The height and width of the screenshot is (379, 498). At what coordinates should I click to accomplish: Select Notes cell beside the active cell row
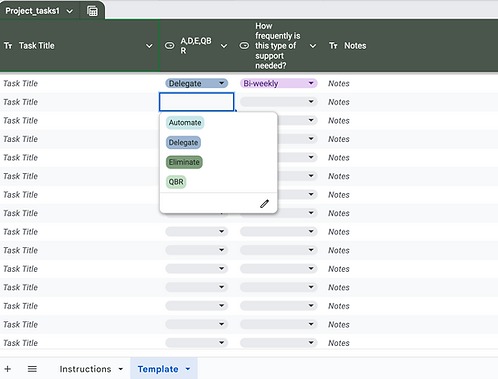tap(411, 102)
